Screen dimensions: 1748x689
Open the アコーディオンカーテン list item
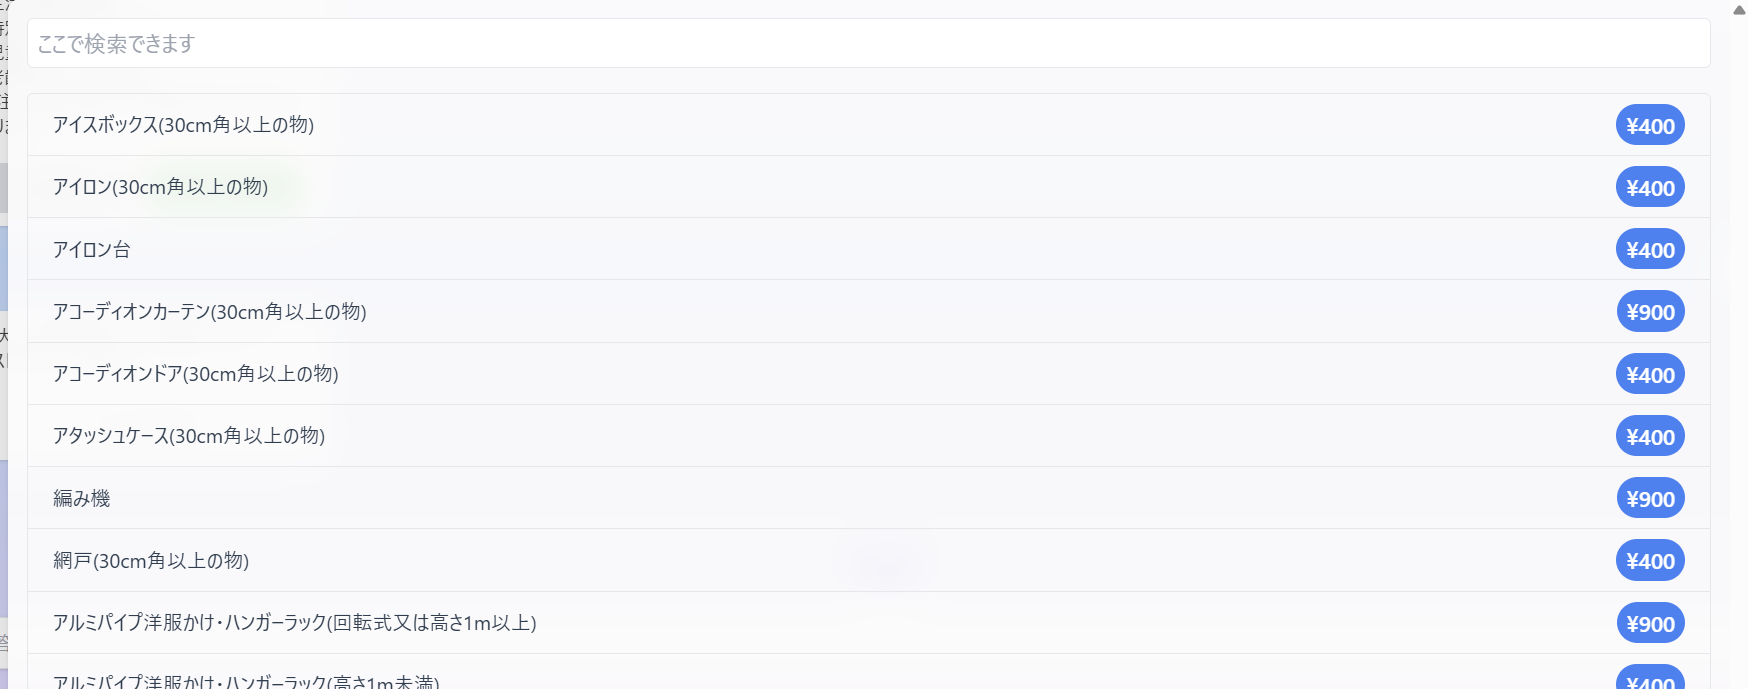coord(210,312)
